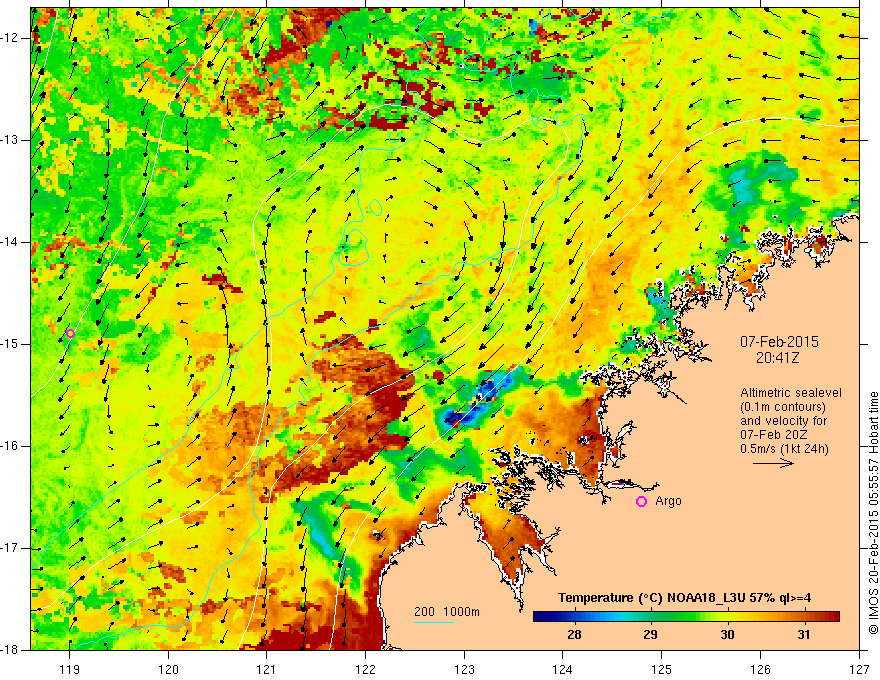Click the longitude axis label 121
Viewport: 880px width, 680px height.
point(267,669)
